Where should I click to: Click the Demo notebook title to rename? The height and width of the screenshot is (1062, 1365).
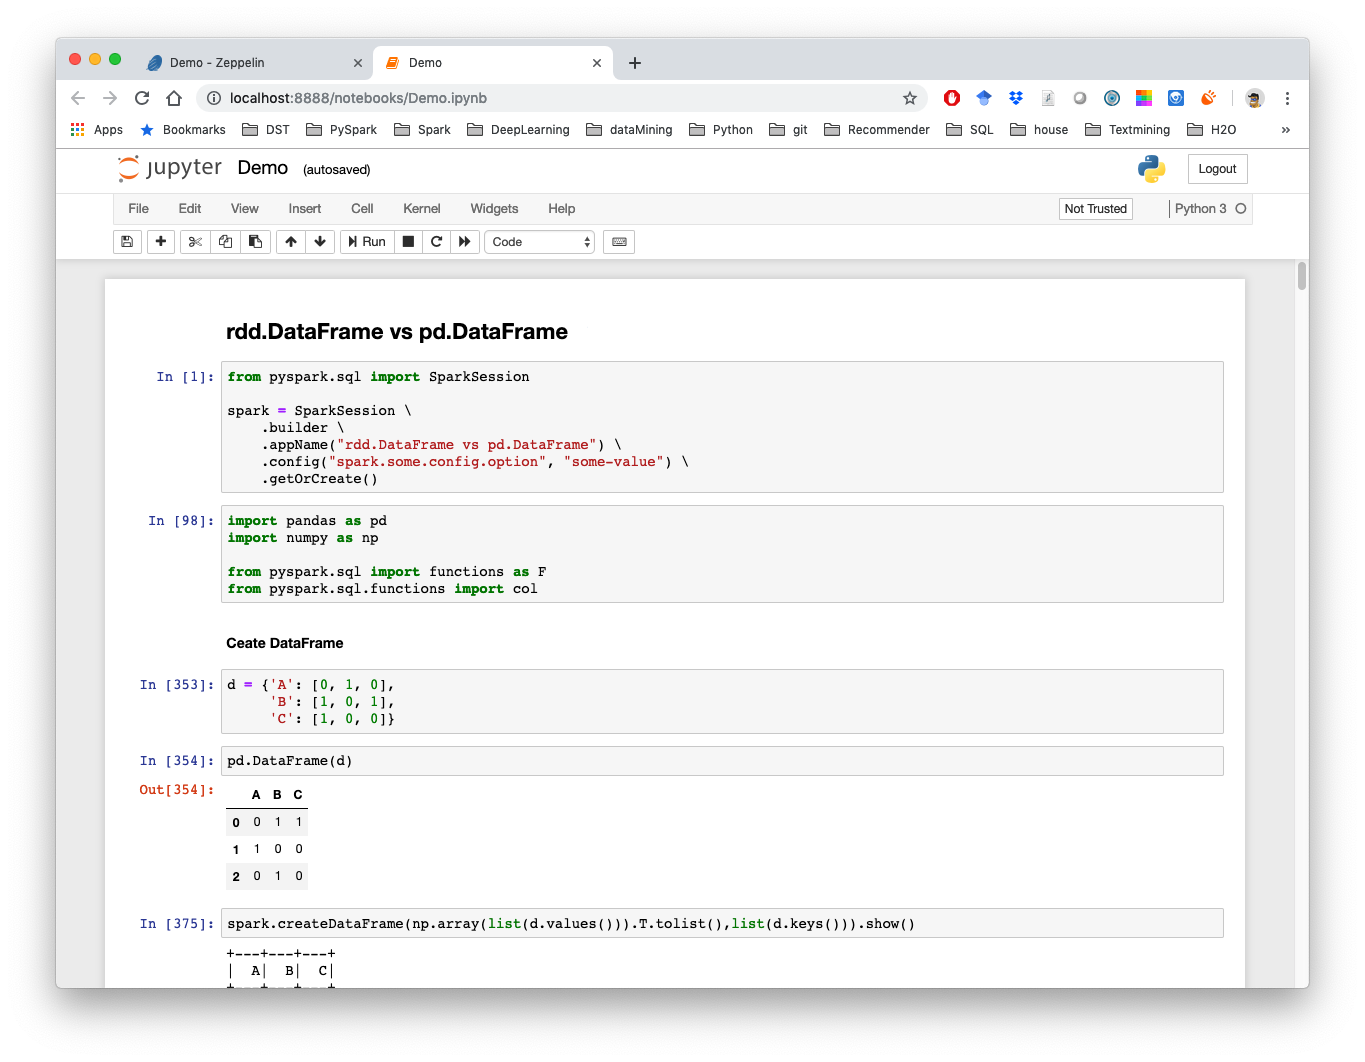263,168
